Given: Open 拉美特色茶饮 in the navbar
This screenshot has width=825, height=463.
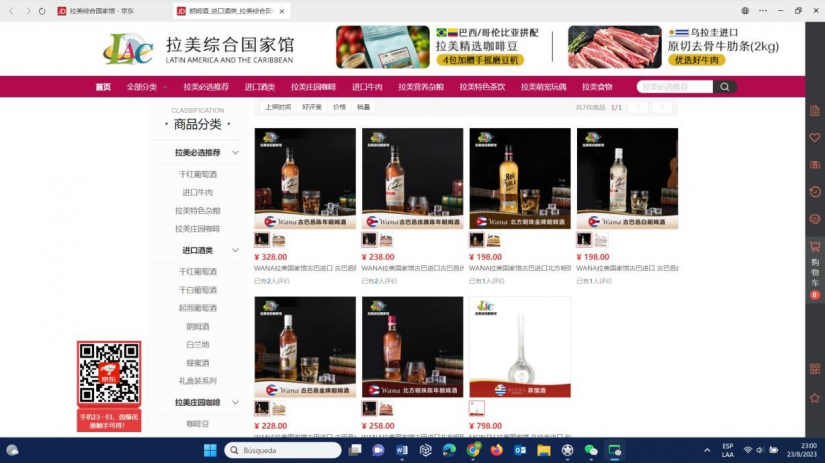Looking at the screenshot, I should (x=482, y=87).
